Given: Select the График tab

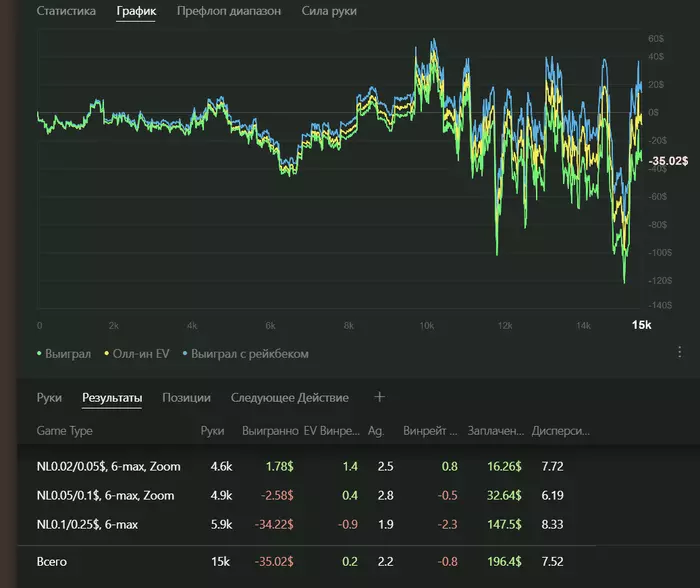Looking at the screenshot, I should [x=136, y=11].
